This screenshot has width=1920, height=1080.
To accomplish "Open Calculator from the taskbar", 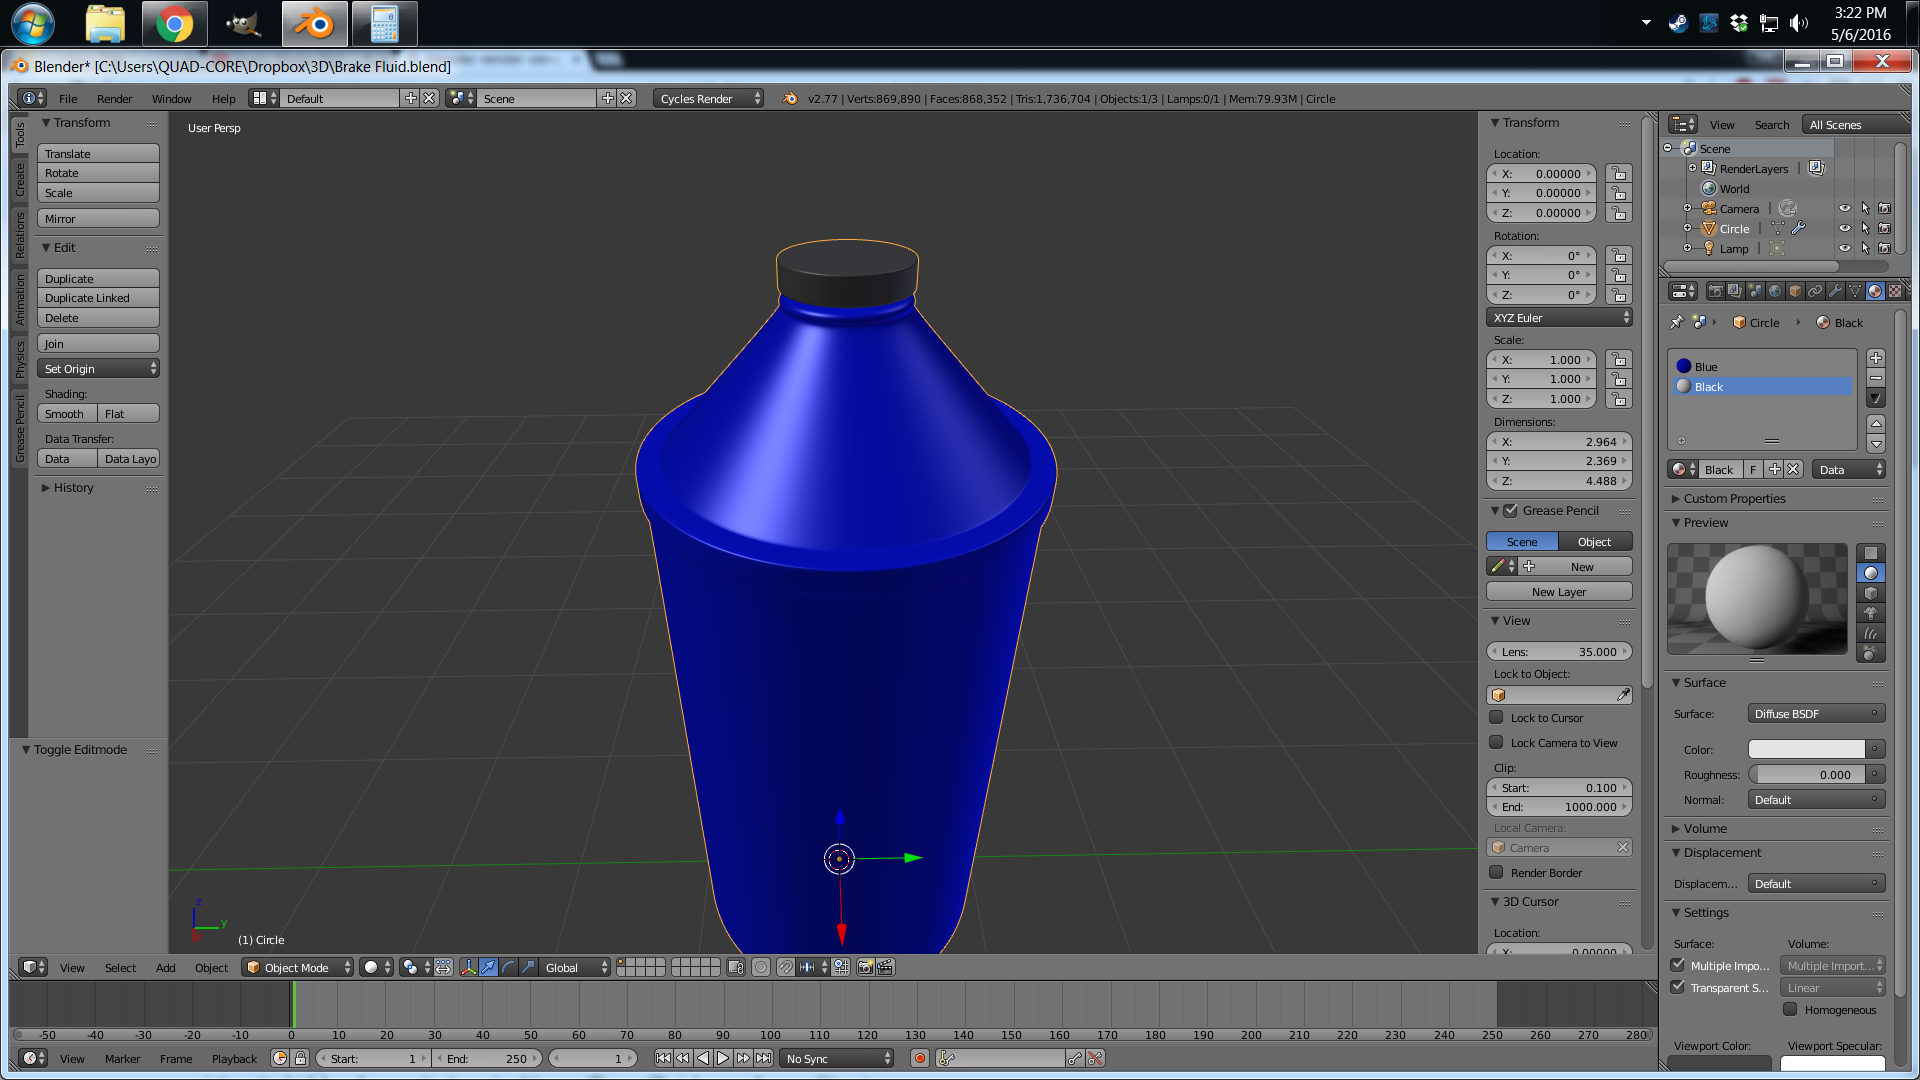I will 384,24.
